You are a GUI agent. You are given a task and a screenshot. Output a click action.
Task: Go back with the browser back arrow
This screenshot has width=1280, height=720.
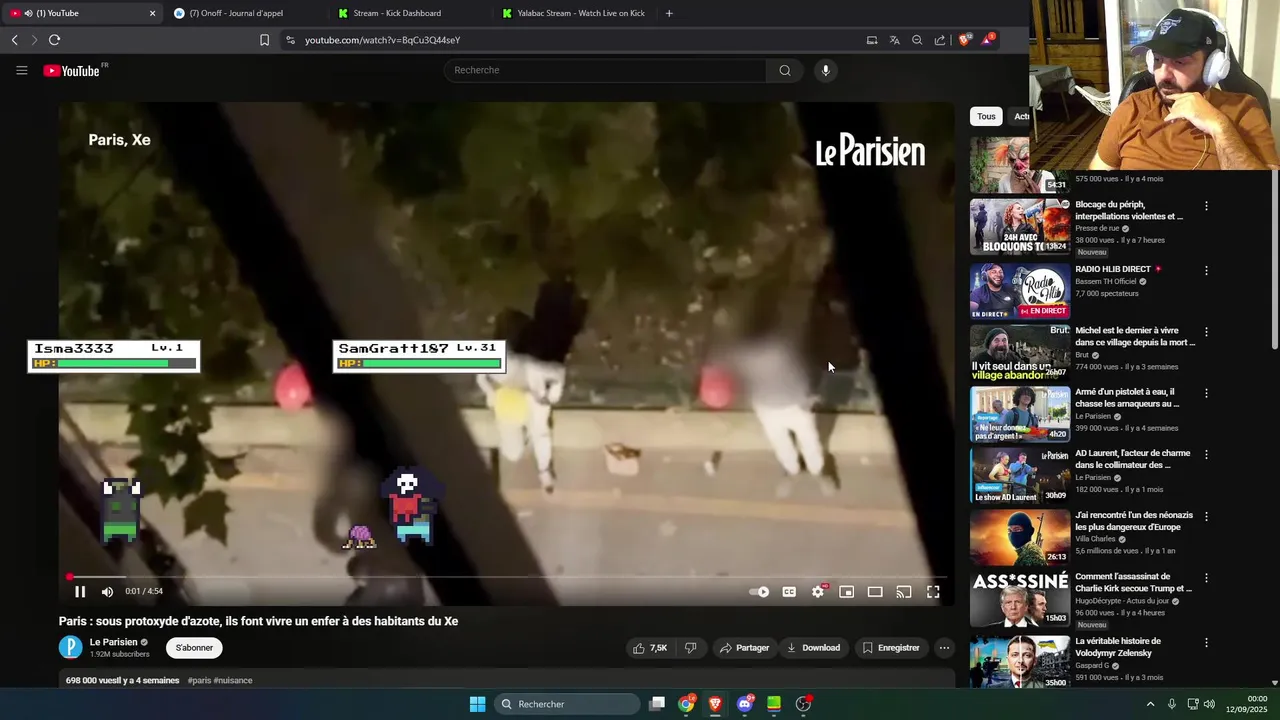14,40
